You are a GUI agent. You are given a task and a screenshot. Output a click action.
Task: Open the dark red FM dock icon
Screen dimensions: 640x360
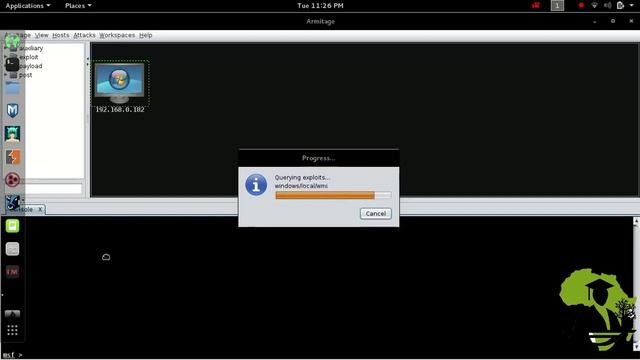pos(12,272)
